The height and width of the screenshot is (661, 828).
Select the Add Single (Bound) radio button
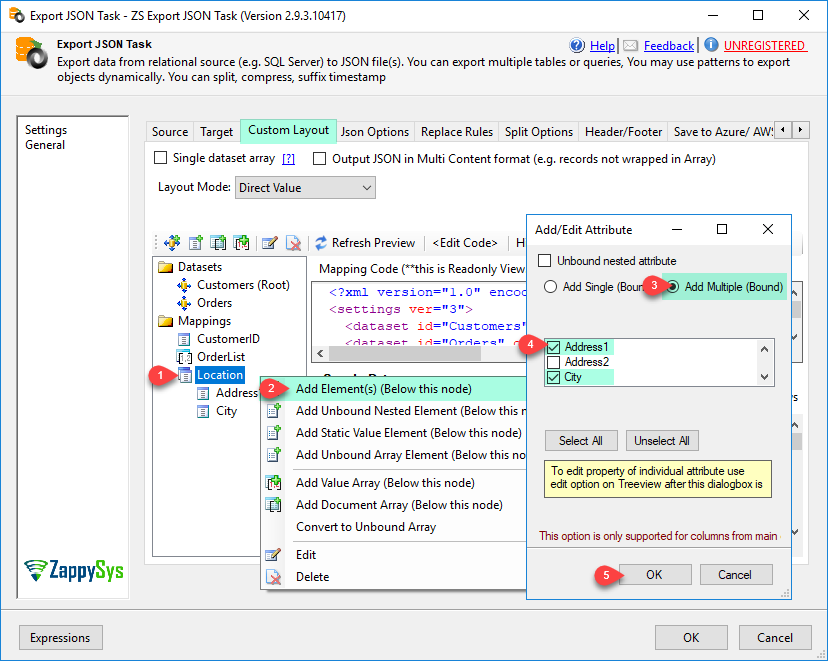point(550,287)
